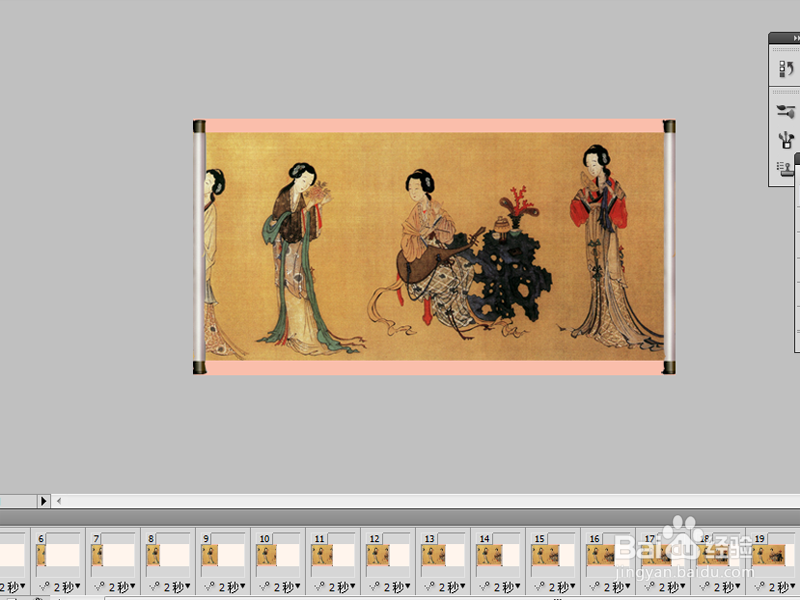Open frame 6 delay dropdown (2秒)
This screenshot has height=600, width=800.
(67, 587)
